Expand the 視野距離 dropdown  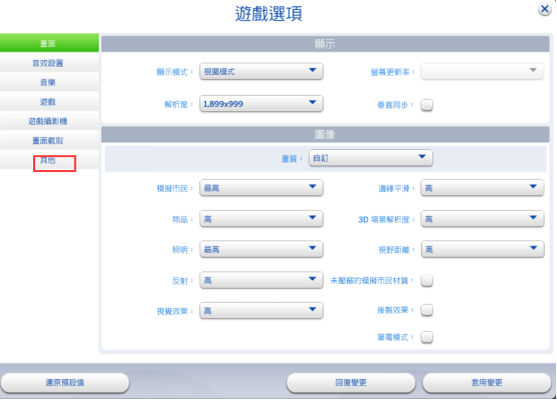pos(482,249)
